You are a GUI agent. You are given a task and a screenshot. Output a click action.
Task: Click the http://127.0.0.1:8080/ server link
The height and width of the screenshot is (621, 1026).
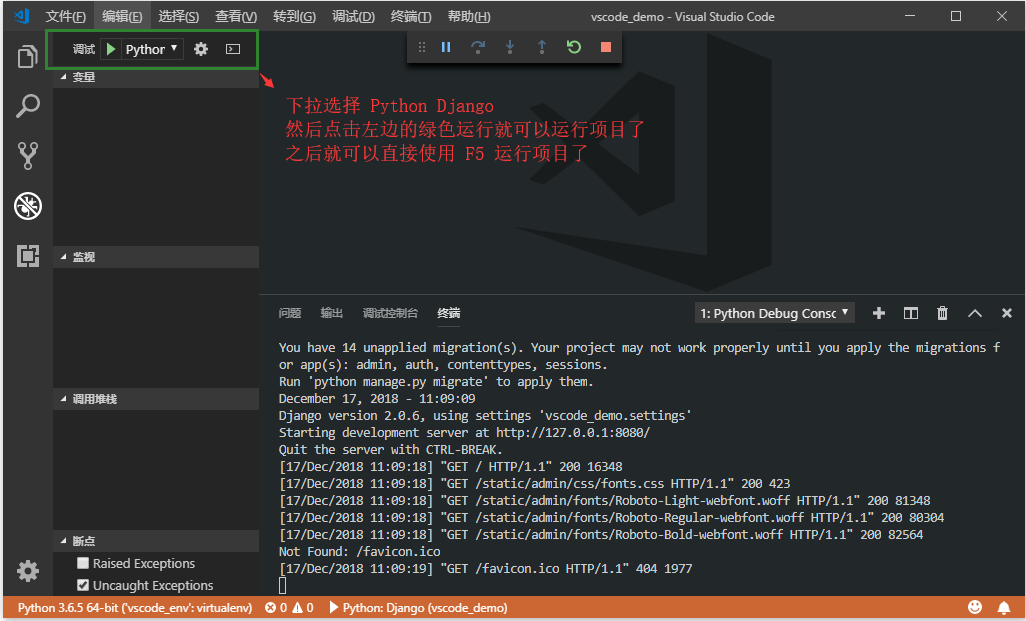573,433
